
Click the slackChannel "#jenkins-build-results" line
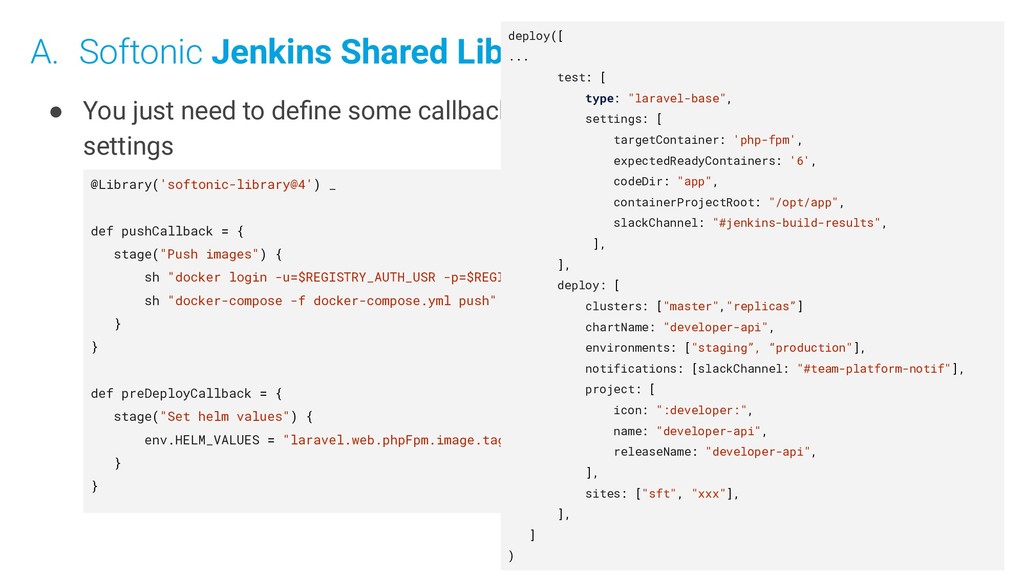[x=750, y=223]
